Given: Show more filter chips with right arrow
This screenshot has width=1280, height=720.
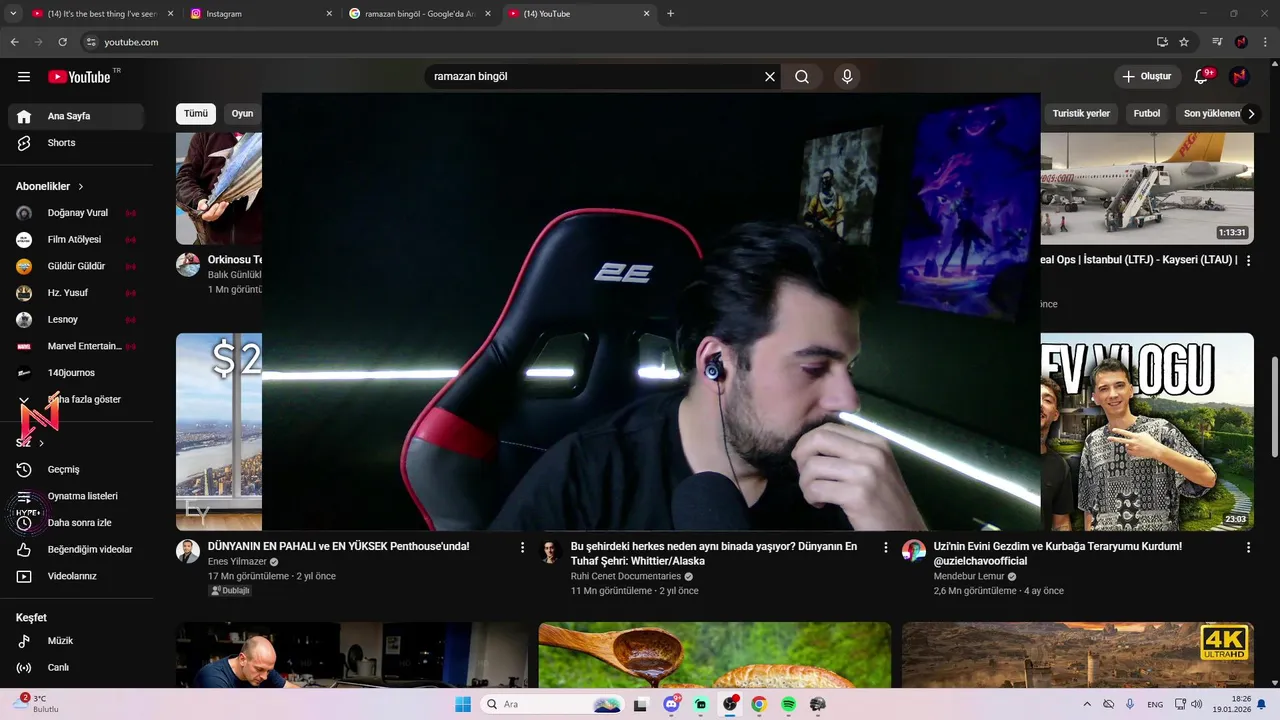Looking at the screenshot, I should [1251, 114].
